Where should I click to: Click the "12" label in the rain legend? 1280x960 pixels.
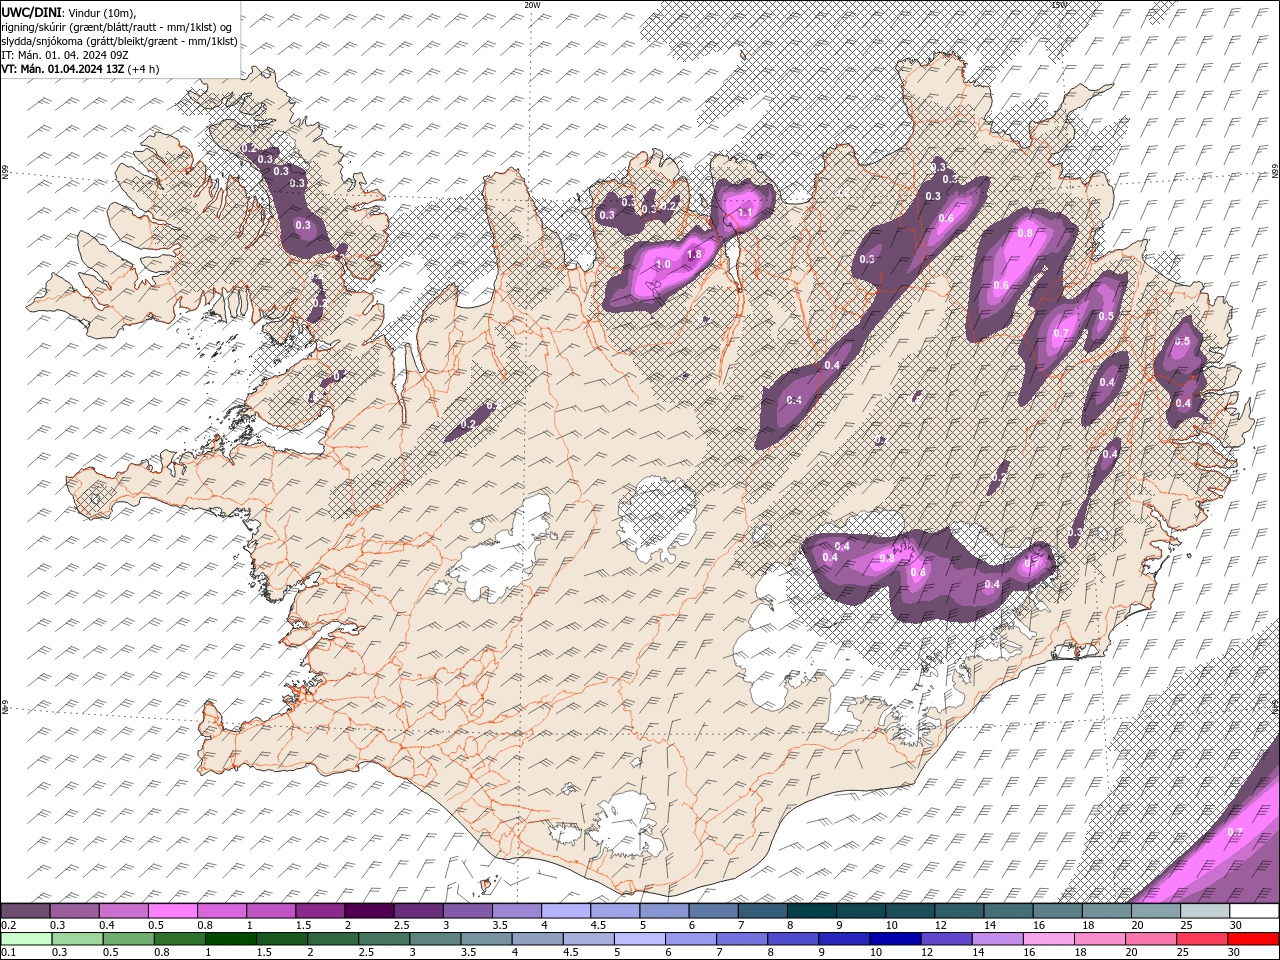click(928, 953)
